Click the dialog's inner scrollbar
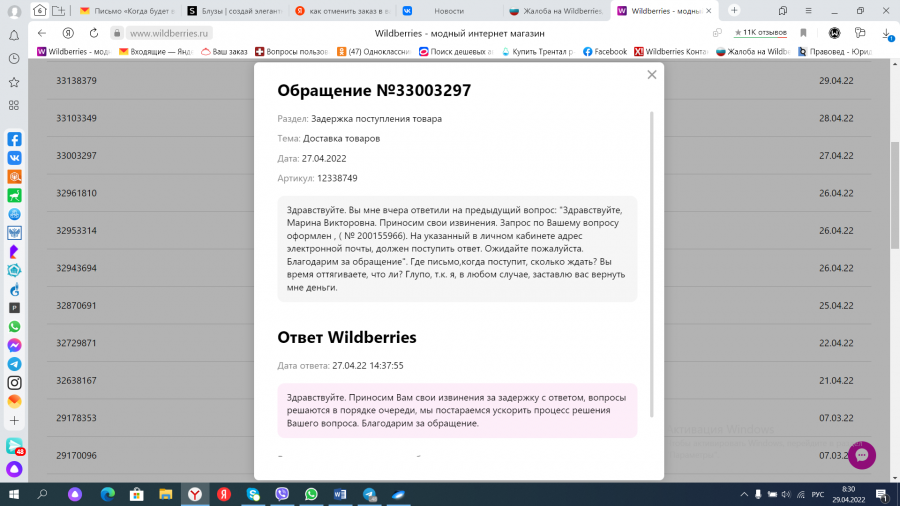This screenshot has height=506, width=900. click(651, 264)
